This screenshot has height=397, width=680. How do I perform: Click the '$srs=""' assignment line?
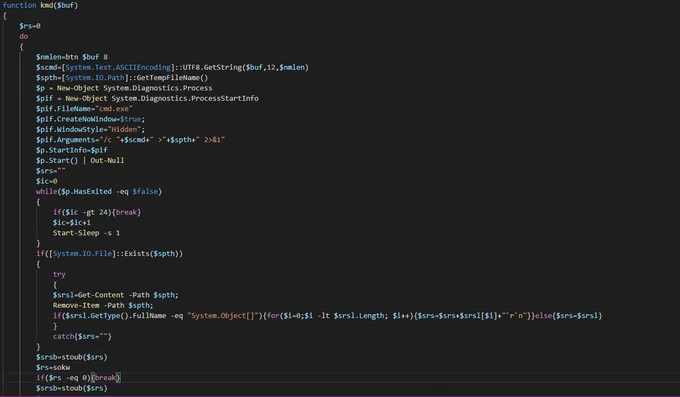tap(51, 171)
